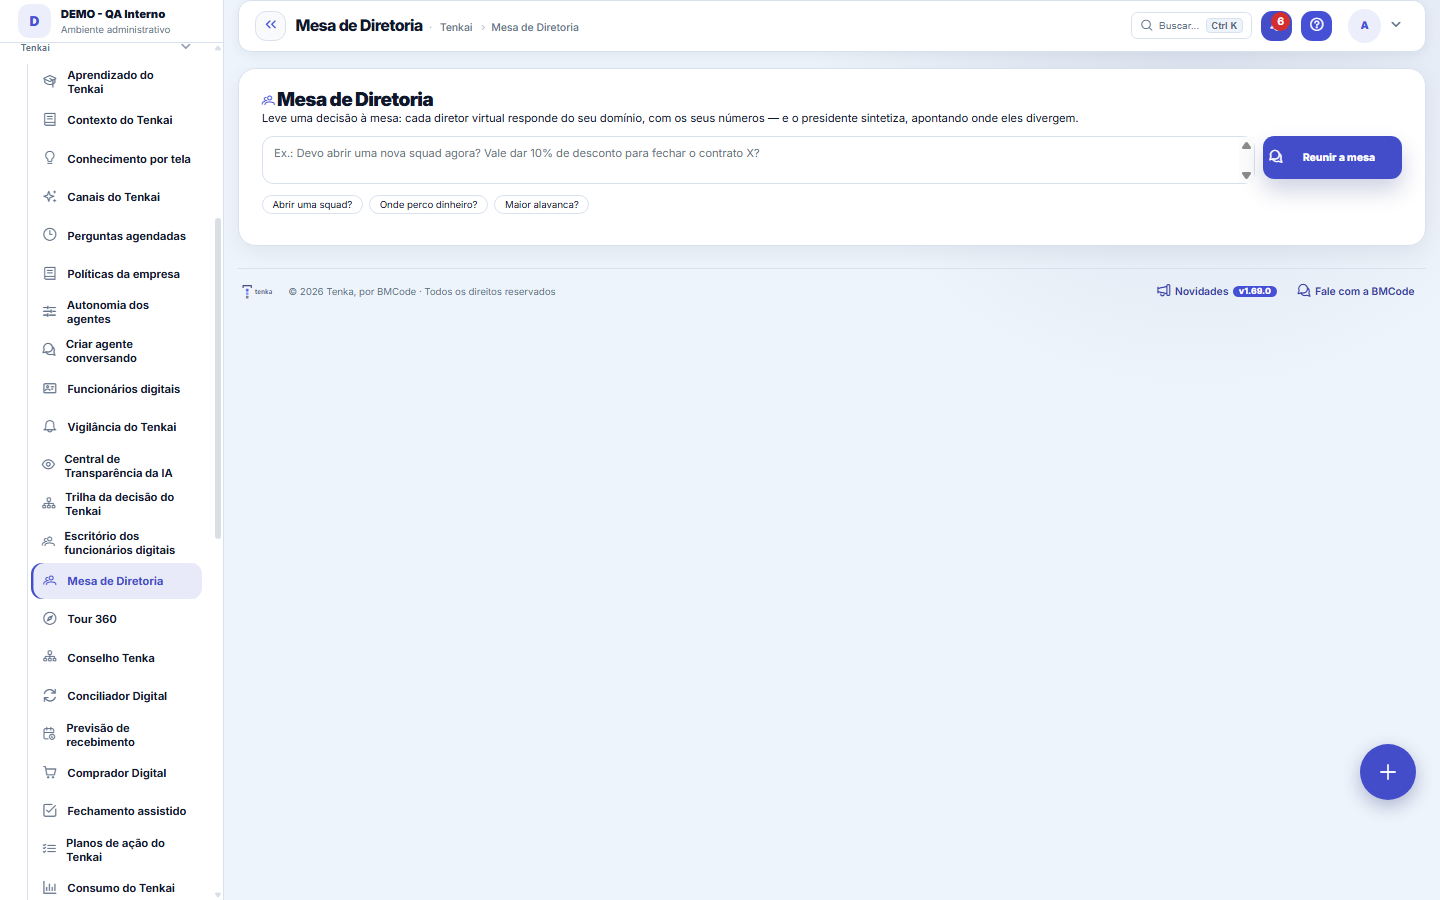Click the user avatar labeled A
Image resolution: width=1440 pixels, height=900 pixels.
[1364, 25]
